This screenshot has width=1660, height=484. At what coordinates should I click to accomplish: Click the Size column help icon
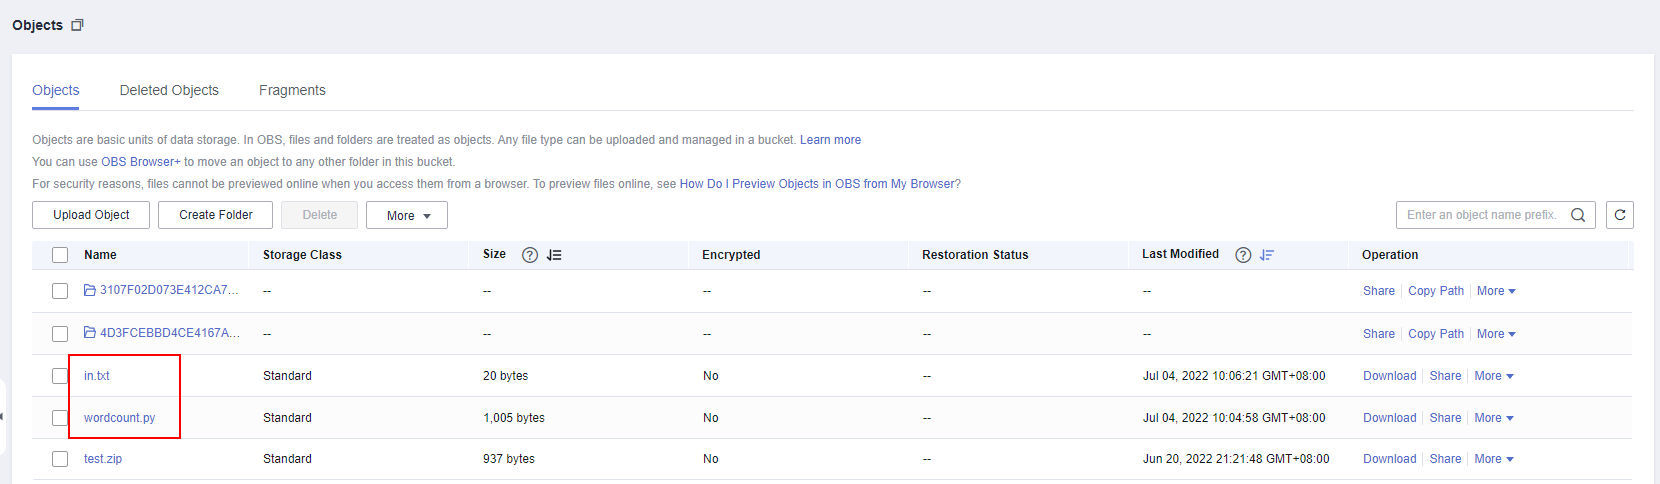pos(530,255)
